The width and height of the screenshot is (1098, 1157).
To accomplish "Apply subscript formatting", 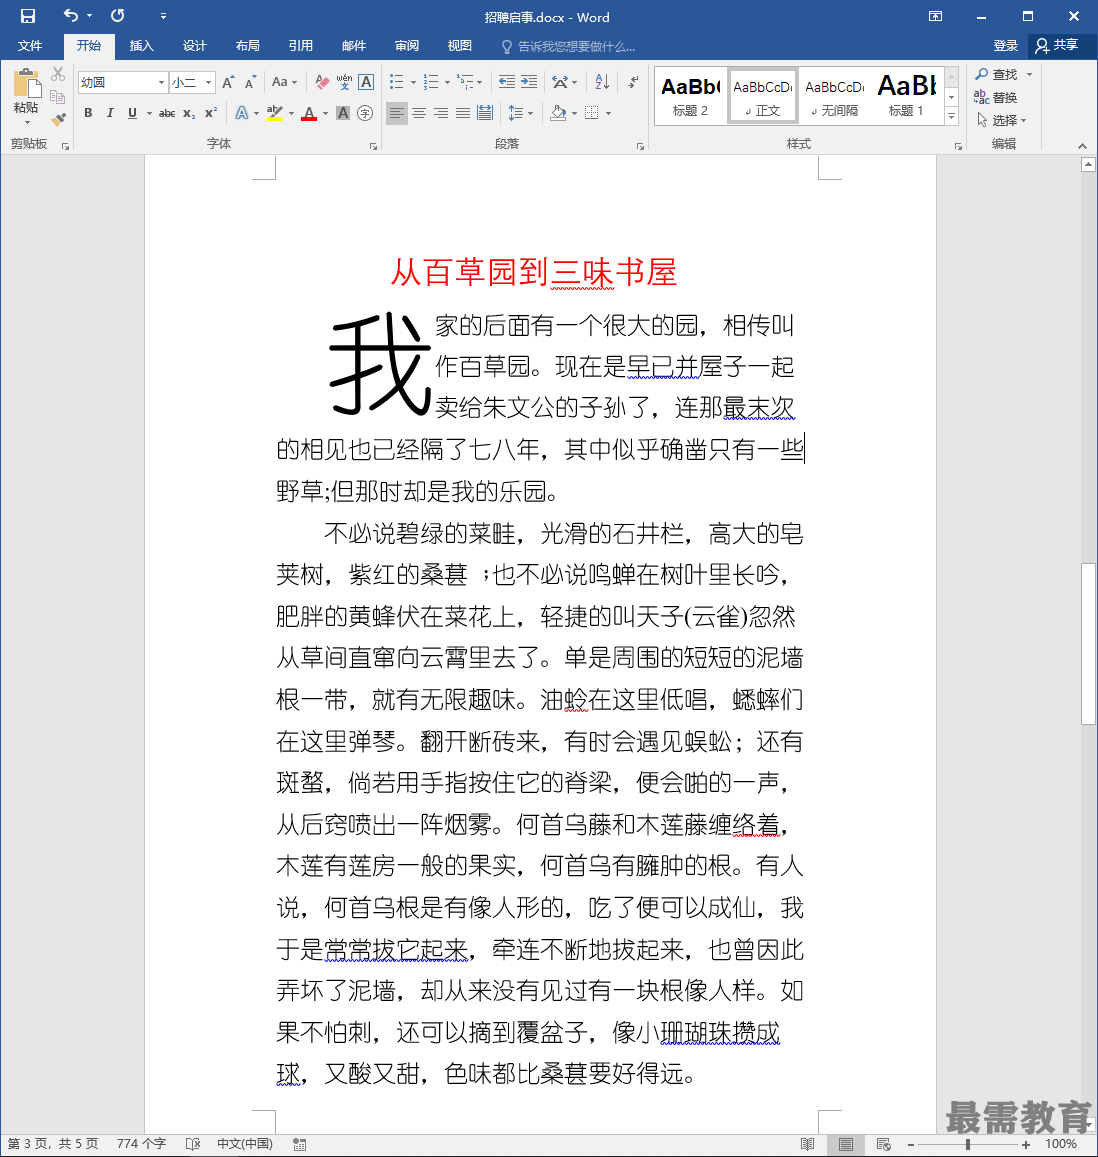I will (x=189, y=114).
